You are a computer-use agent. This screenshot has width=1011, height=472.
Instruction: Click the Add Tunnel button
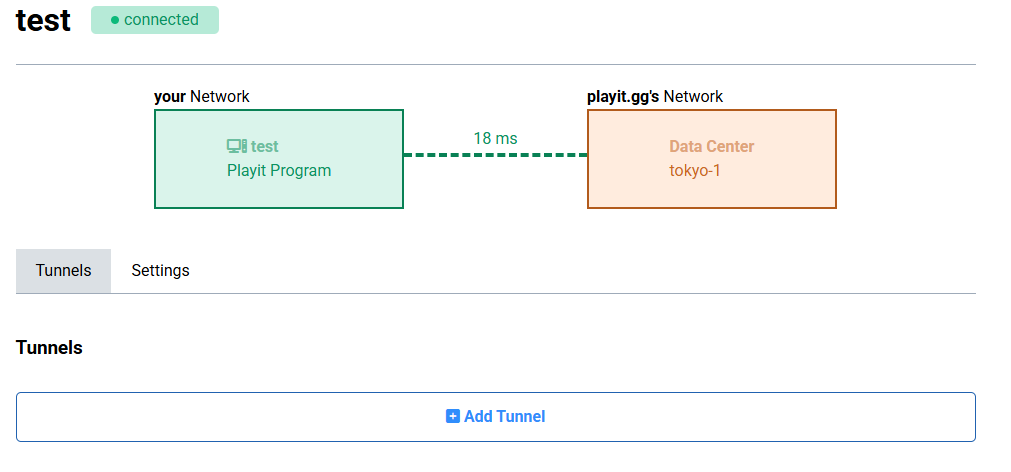496,417
